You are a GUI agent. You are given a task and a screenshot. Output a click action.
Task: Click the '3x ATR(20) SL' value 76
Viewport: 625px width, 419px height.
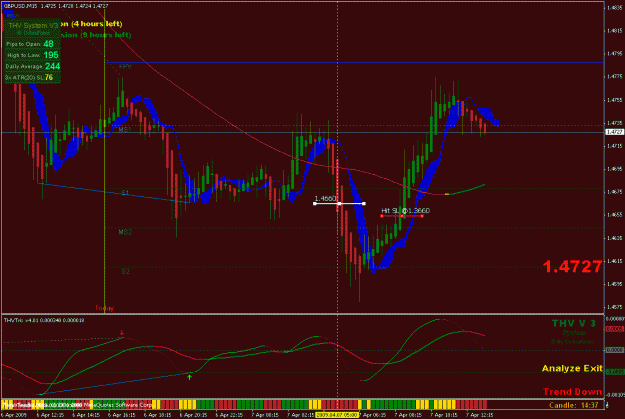point(49,78)
